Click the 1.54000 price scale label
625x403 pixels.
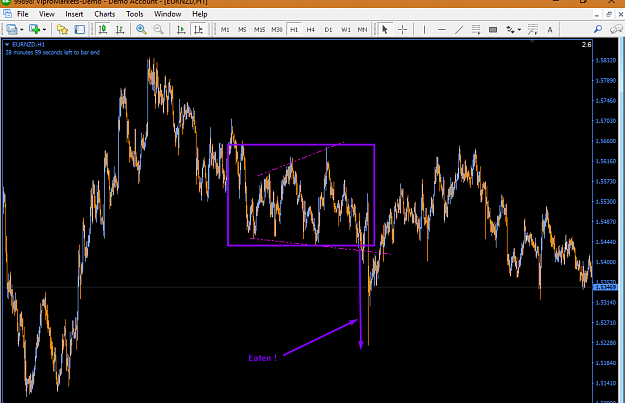tap(605, 262)
